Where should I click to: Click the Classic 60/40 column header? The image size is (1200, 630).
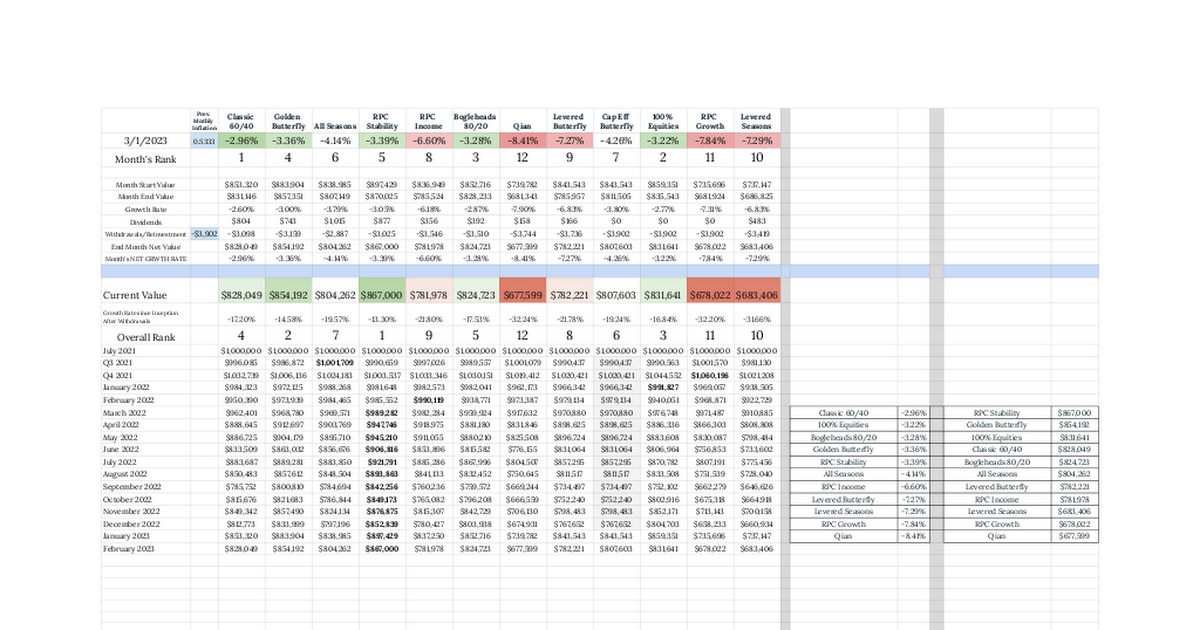(241, 121)
